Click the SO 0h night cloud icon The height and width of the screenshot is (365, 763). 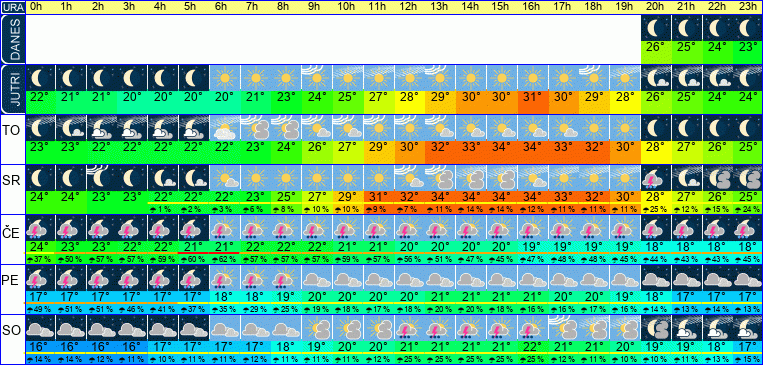coord(41,328)
